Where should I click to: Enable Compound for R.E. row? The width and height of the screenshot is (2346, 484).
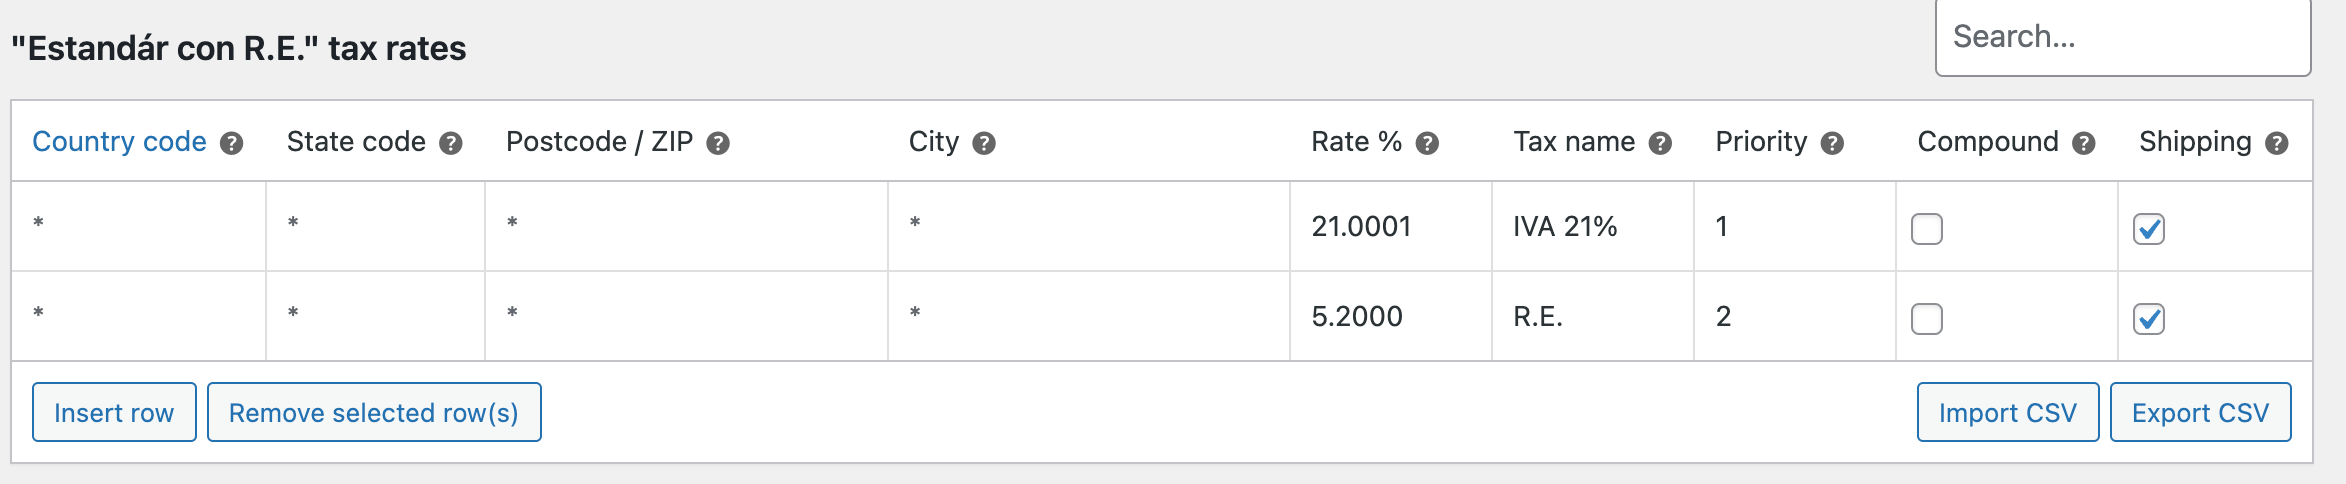coord(1927,319)
